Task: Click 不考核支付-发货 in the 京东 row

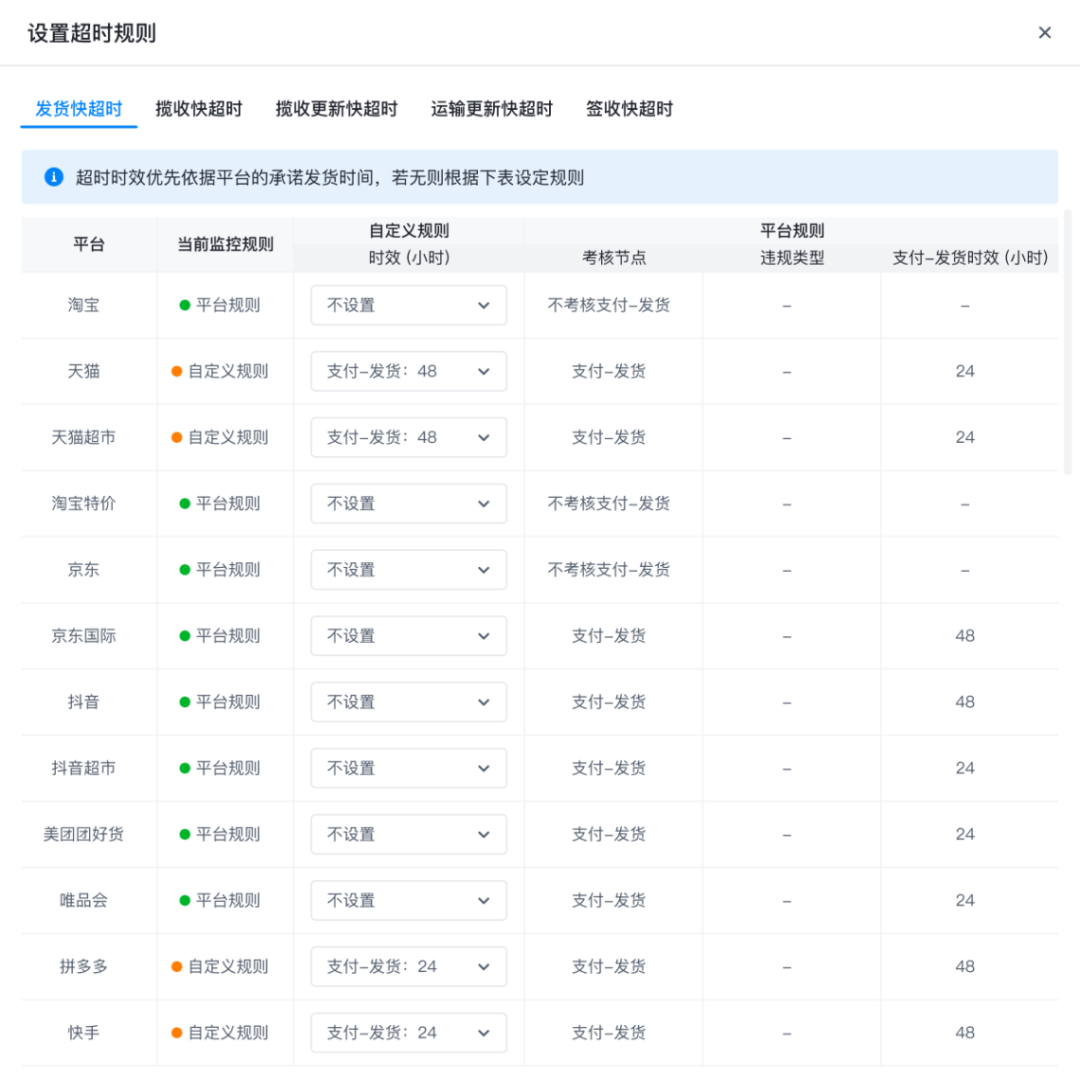Action: click(609, 570)
